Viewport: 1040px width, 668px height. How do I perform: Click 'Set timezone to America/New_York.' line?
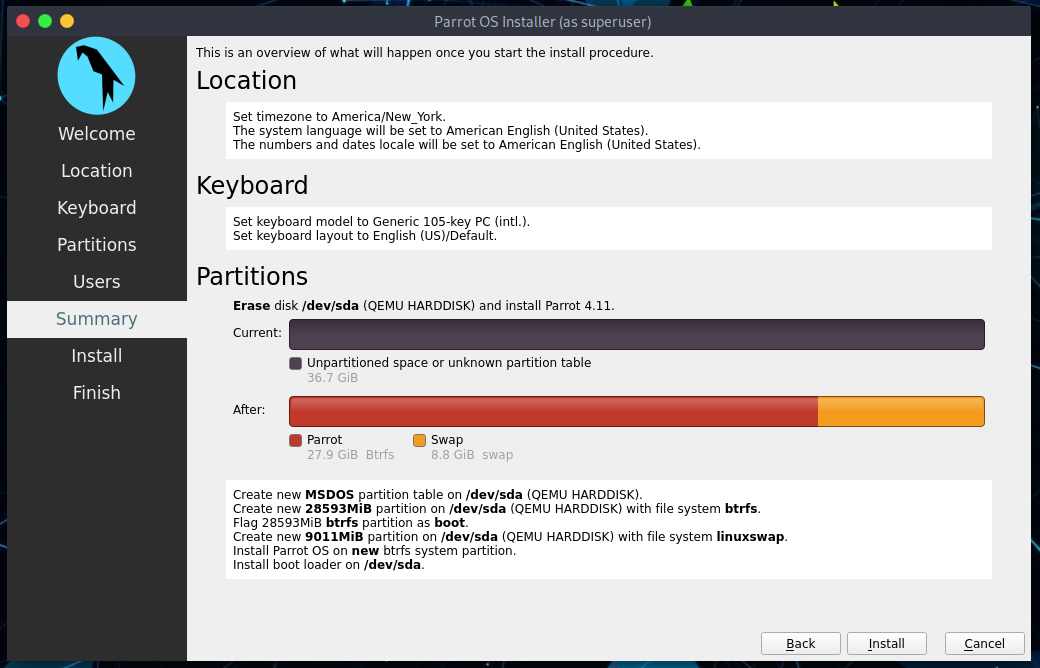339,117
